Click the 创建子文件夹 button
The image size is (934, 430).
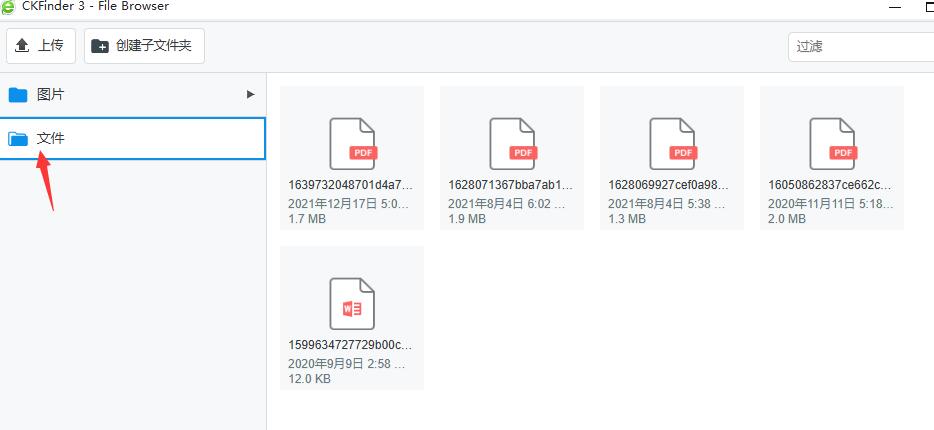144,46
